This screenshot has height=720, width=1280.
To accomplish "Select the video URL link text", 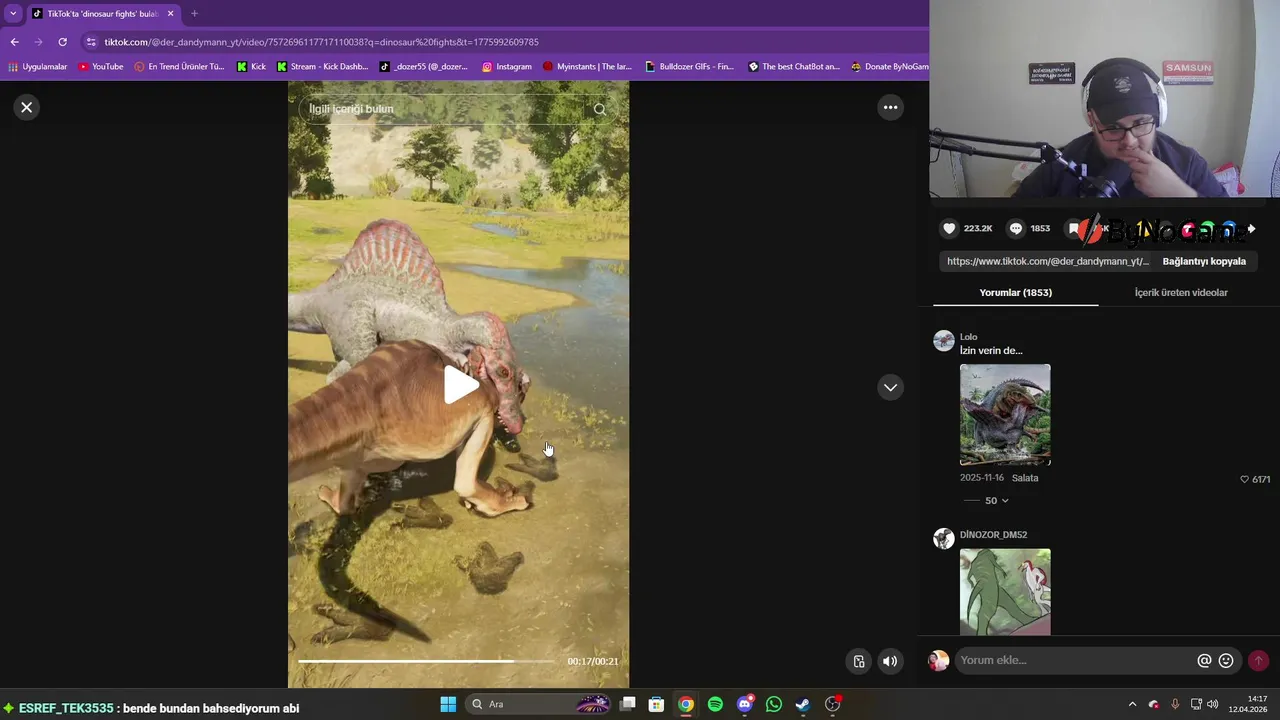I will click(x=1048, y=261).
